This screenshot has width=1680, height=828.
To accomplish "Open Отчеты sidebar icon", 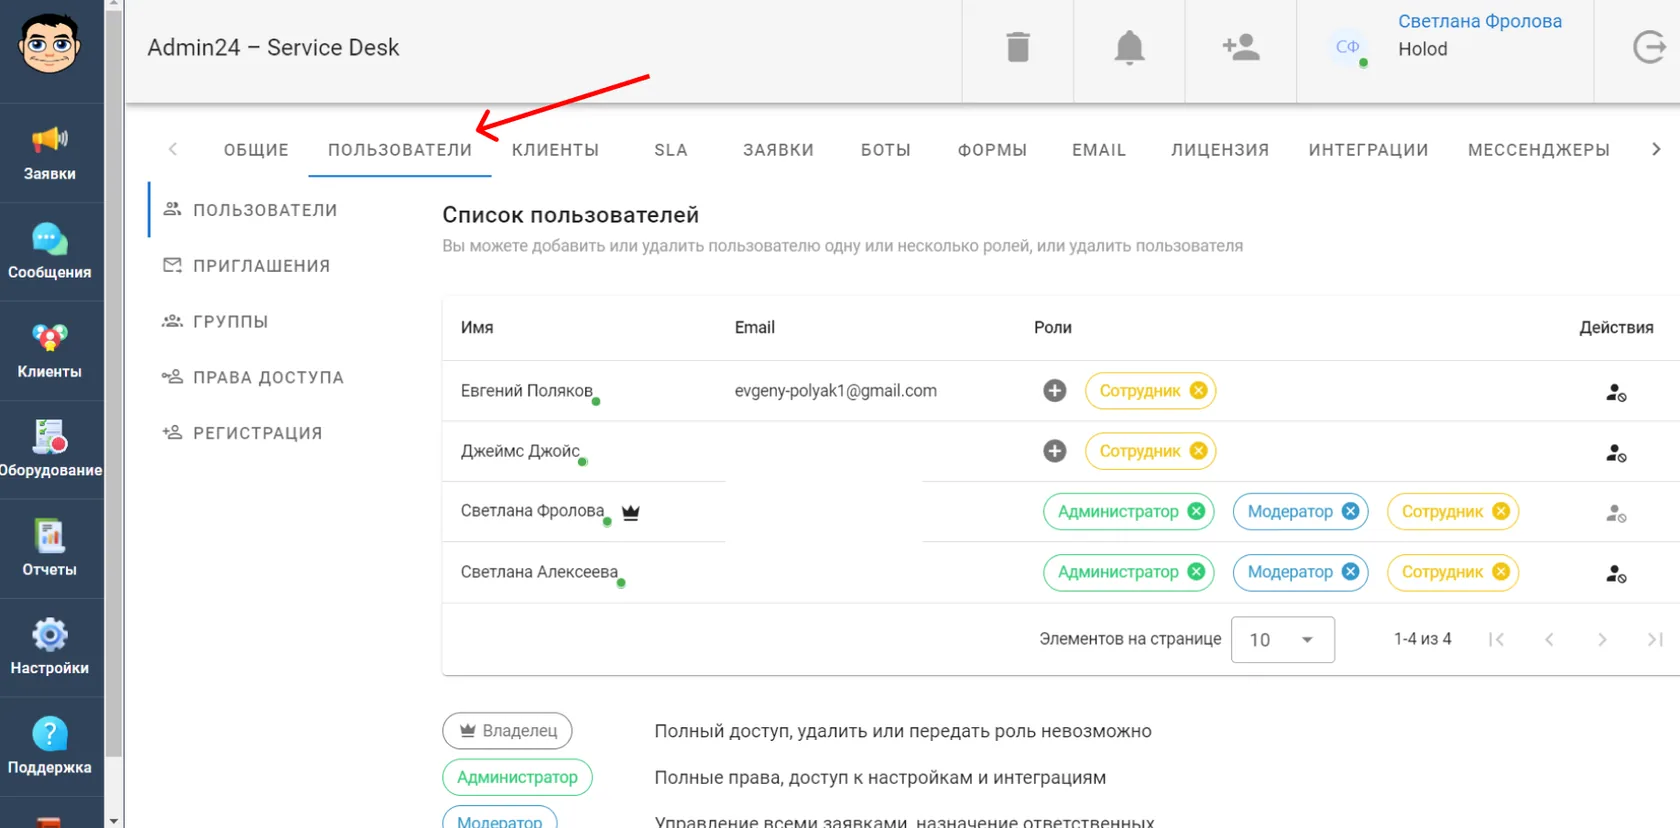I will pyautogui.click(x=50, y=548).
